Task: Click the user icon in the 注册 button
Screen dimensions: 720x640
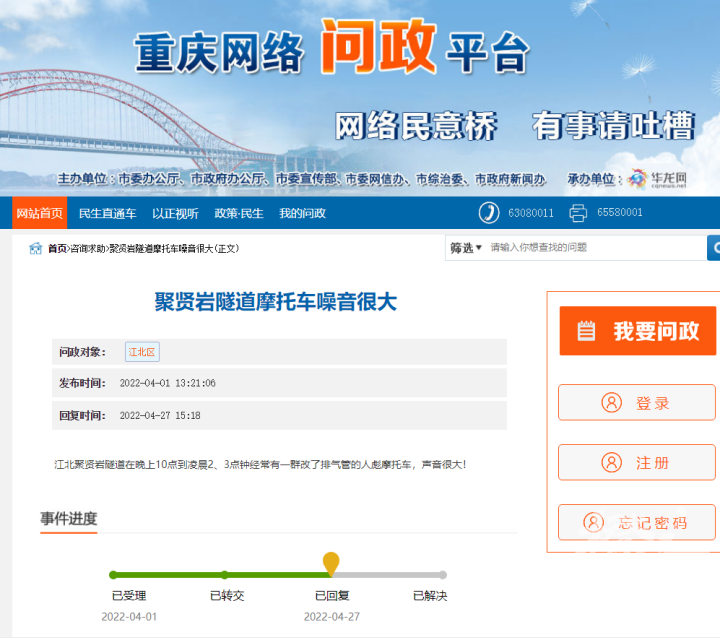Action: coord(611,463)
